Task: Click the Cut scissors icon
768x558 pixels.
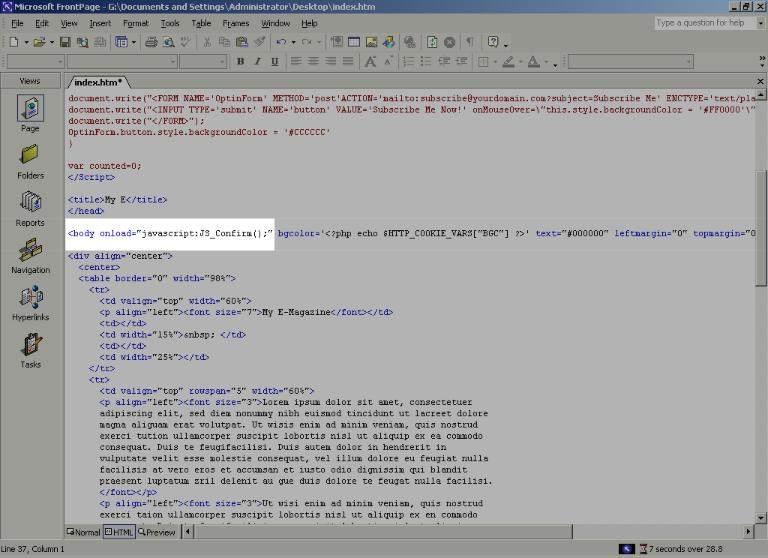Action: (x=208, y=42)
